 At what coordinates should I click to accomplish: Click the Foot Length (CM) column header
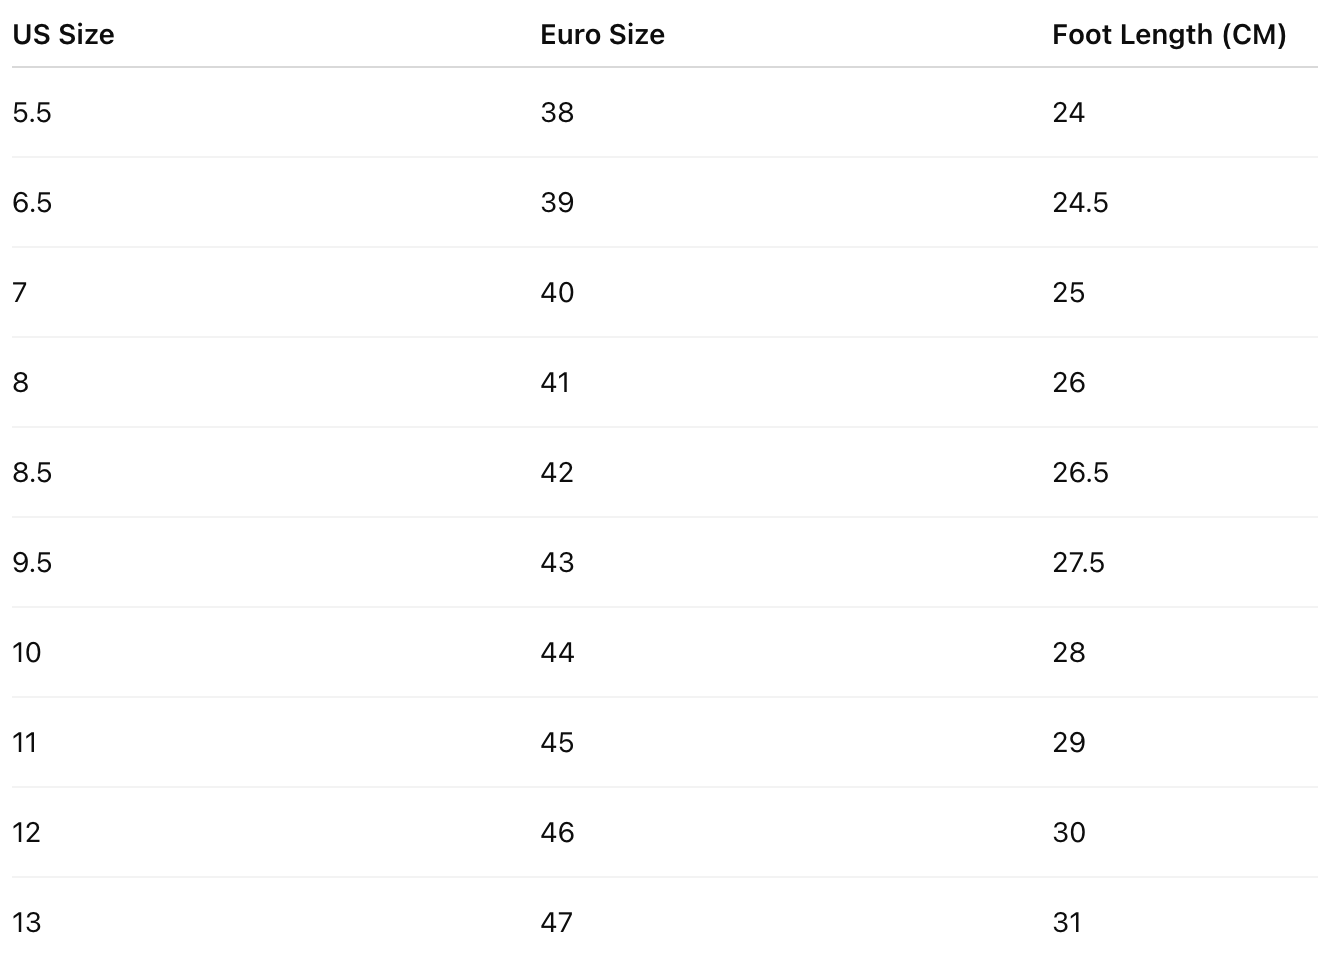click(1168, 35)
